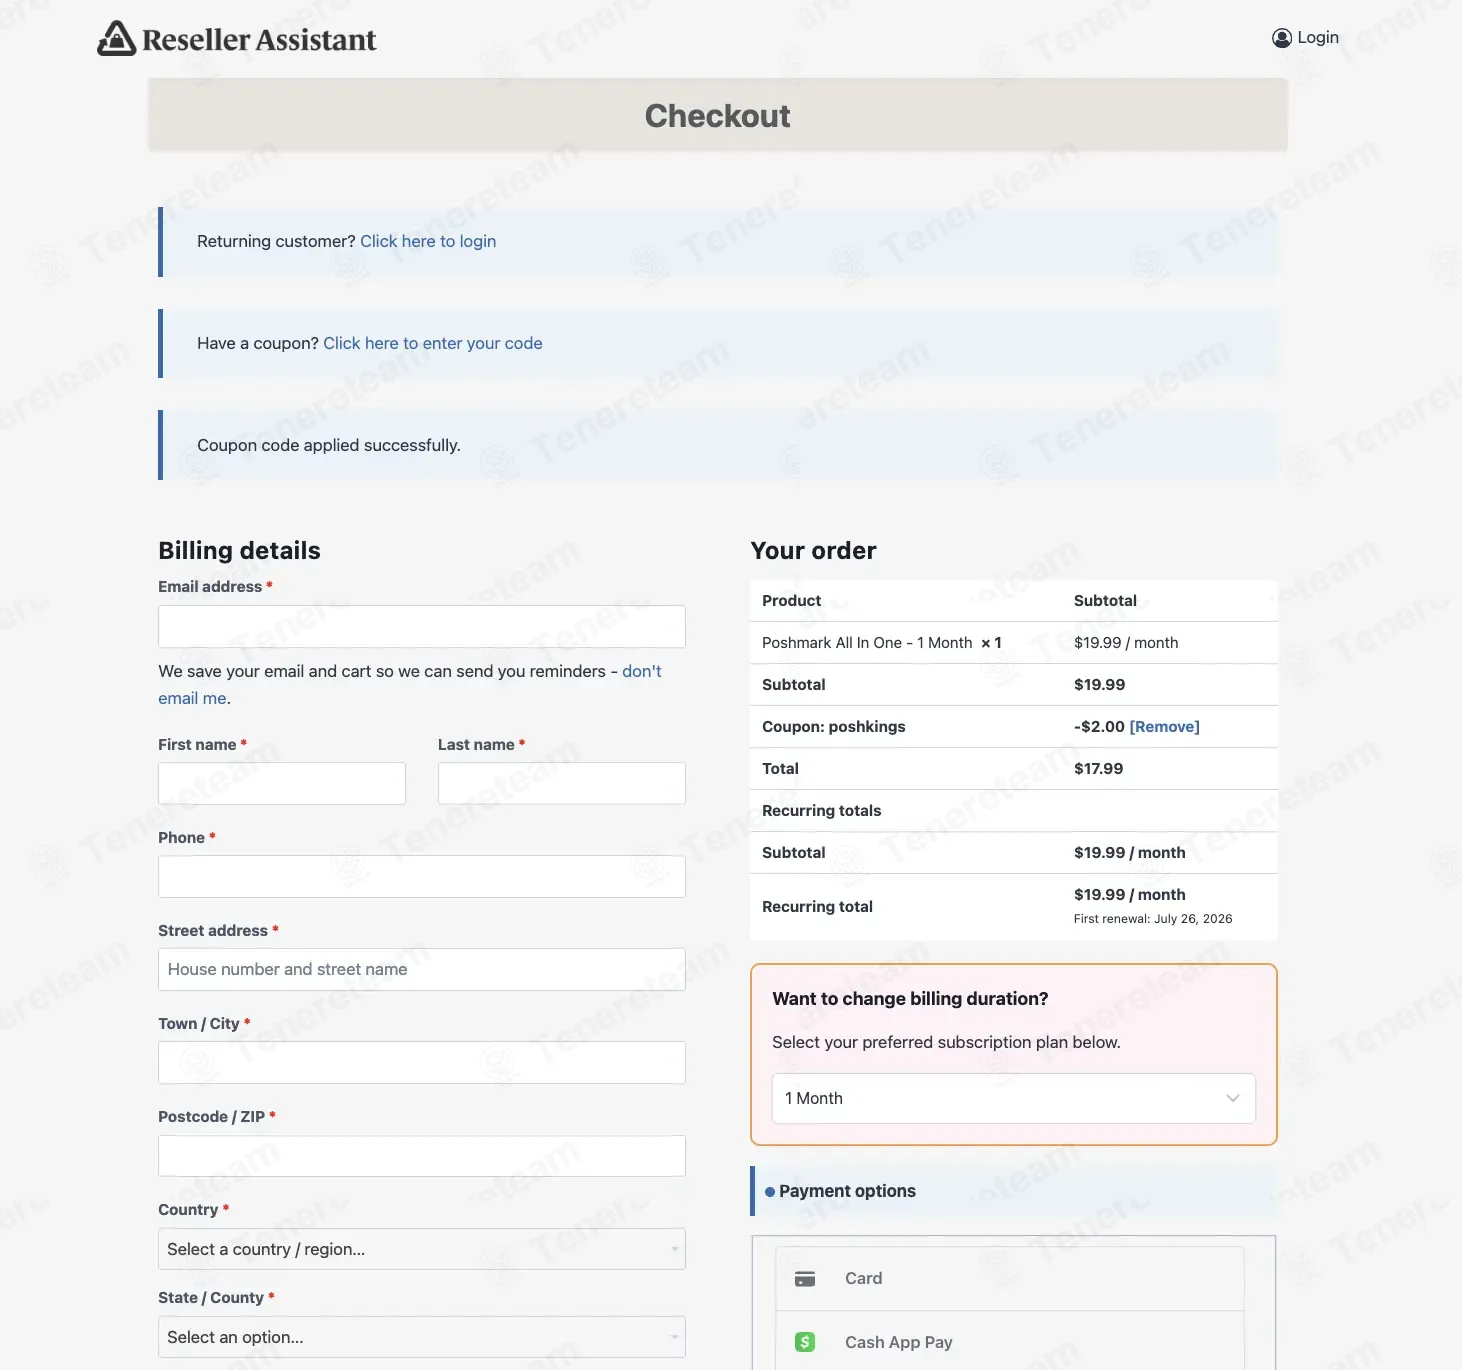The width and height of the screenshot is (1462, 1370).
Task: Open the Country / region dropdown
Action: tap(422, 1249)
